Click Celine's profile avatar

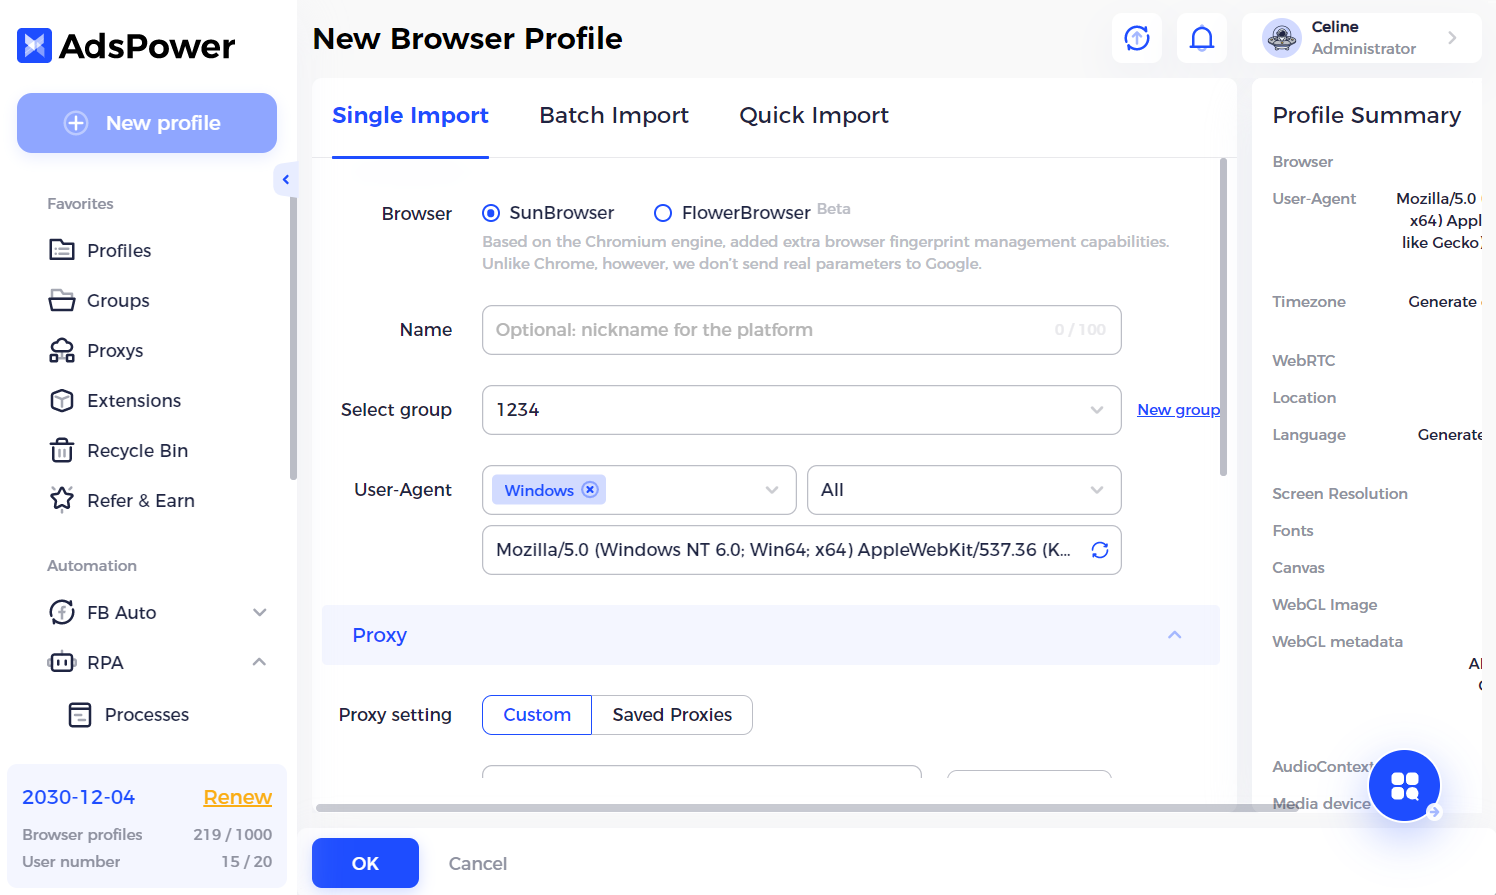(1282, 38)
